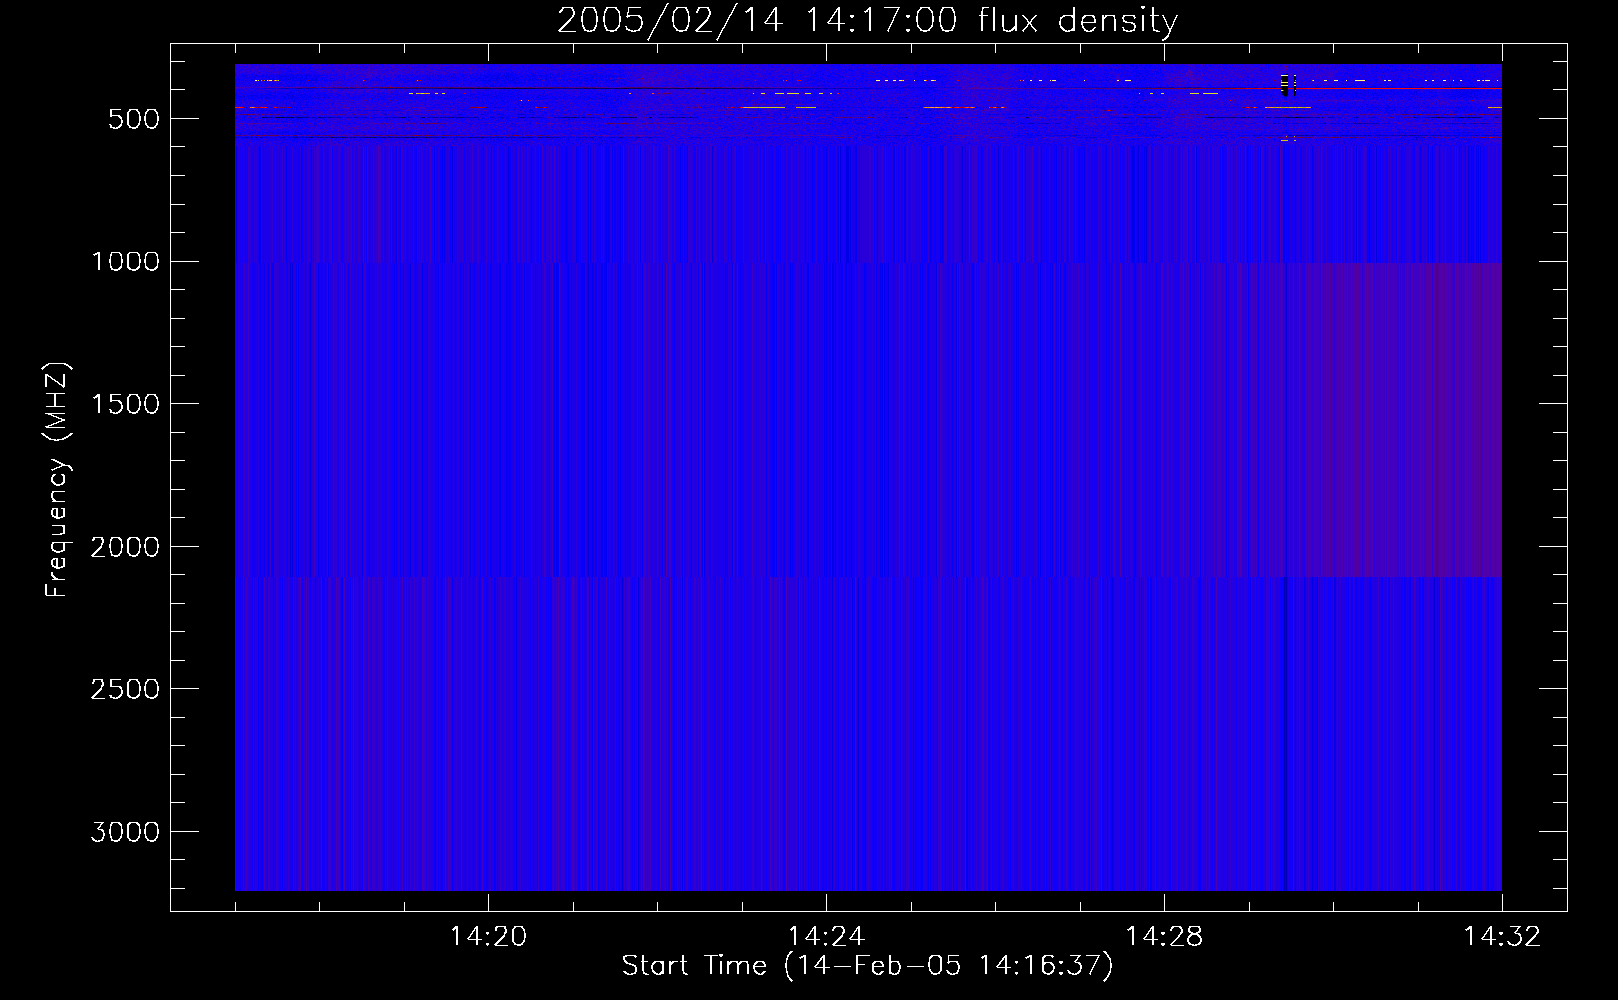Click the 14:20 time tick label

pyautogui.click(x=488, y=937)
